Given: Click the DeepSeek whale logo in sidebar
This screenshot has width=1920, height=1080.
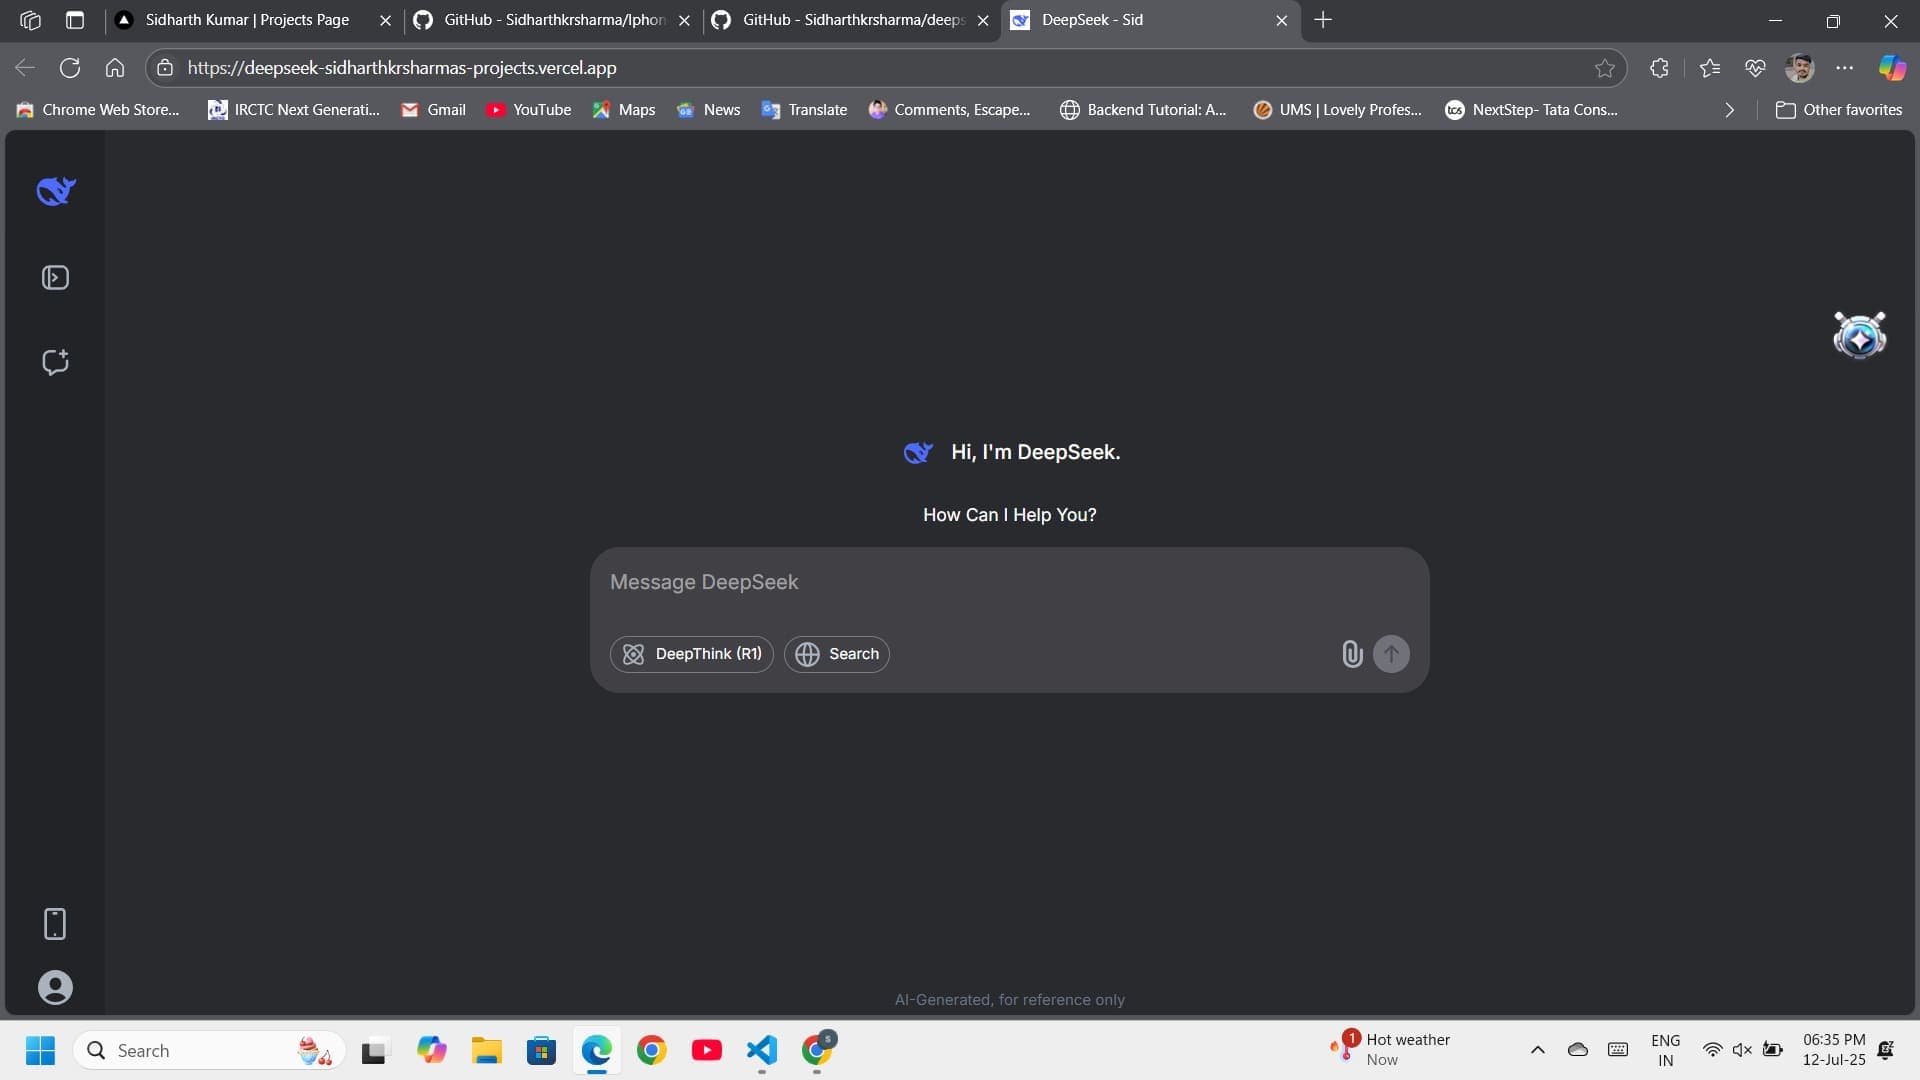Looking at the screenshot, I should [56, 190].
